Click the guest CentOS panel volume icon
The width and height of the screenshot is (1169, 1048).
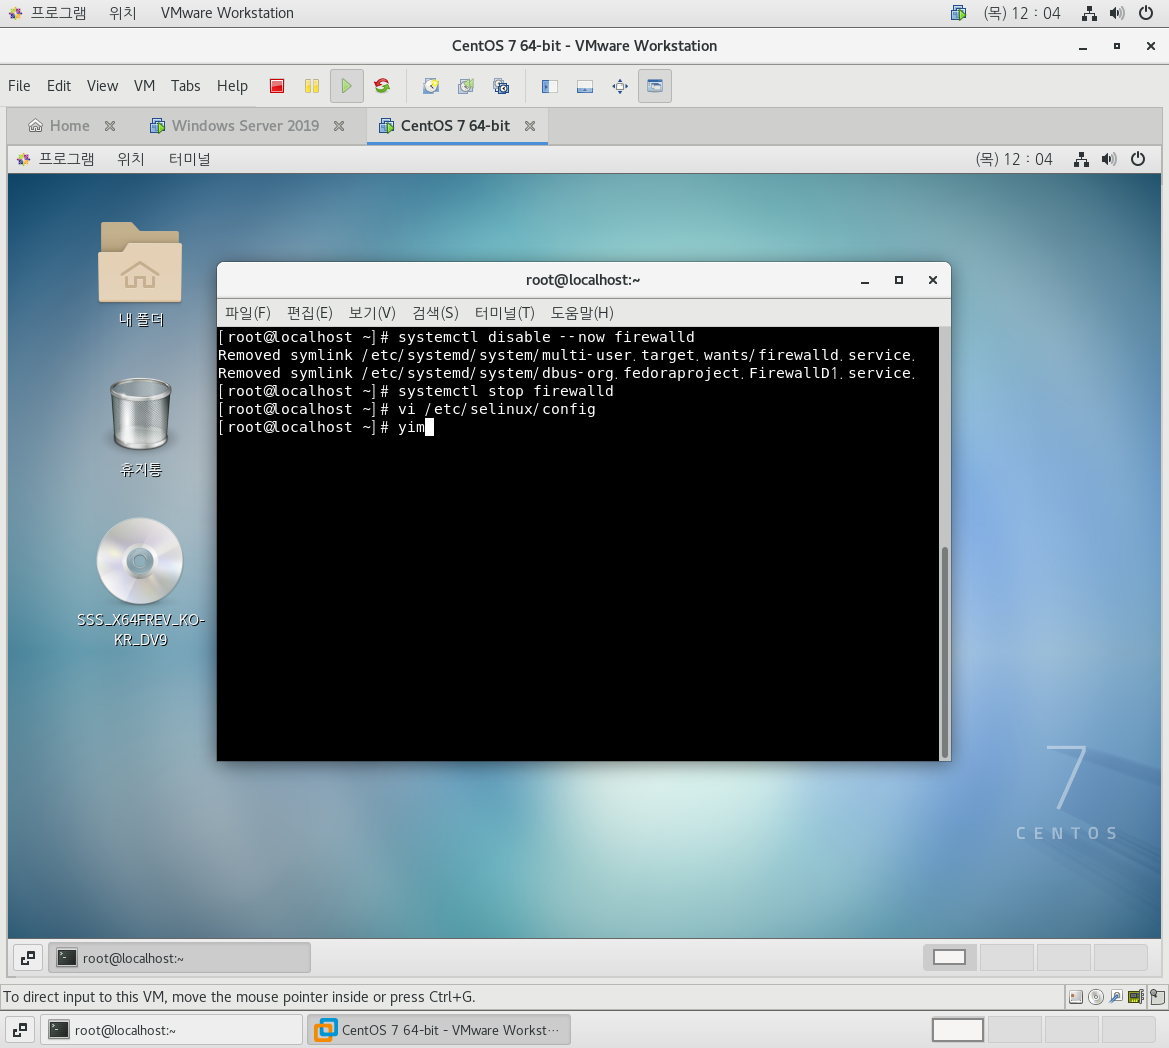(1109, 159)
